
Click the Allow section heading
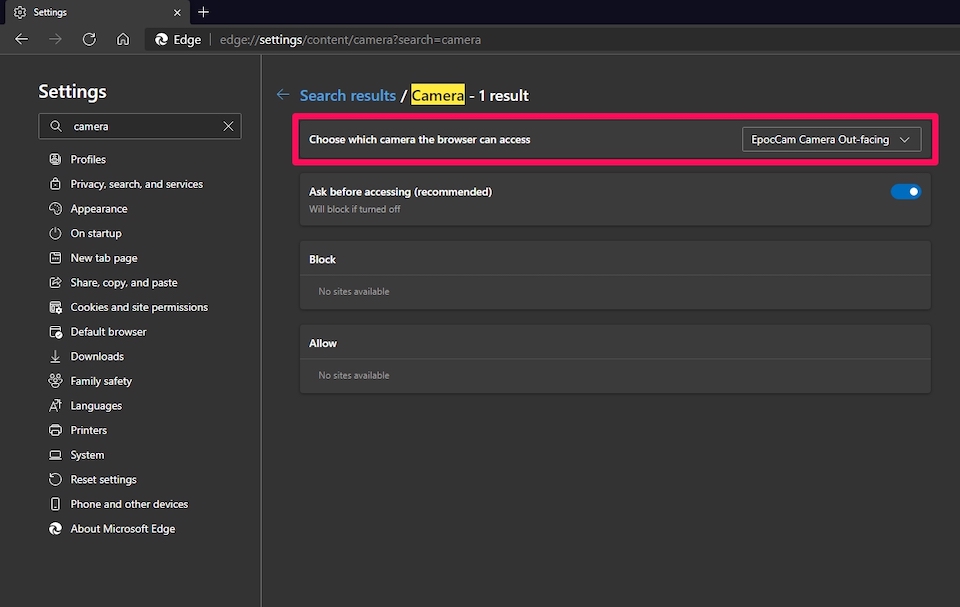(323, 343)
